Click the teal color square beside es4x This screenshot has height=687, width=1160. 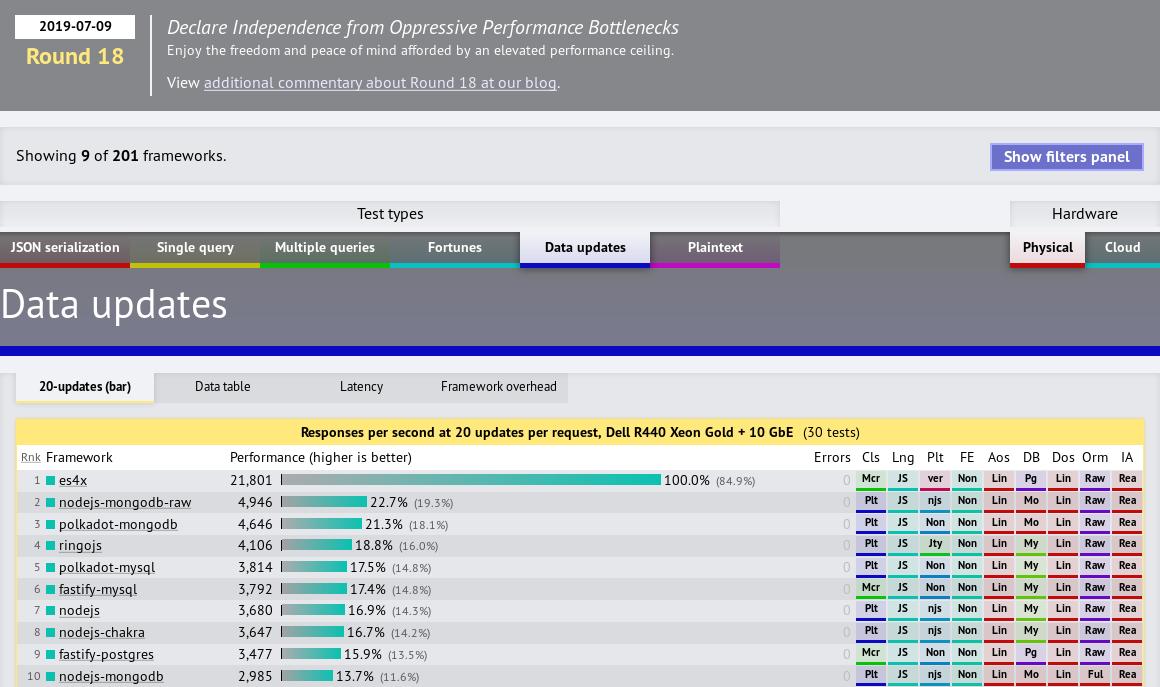pyautogui.click(x=51, y=481)
